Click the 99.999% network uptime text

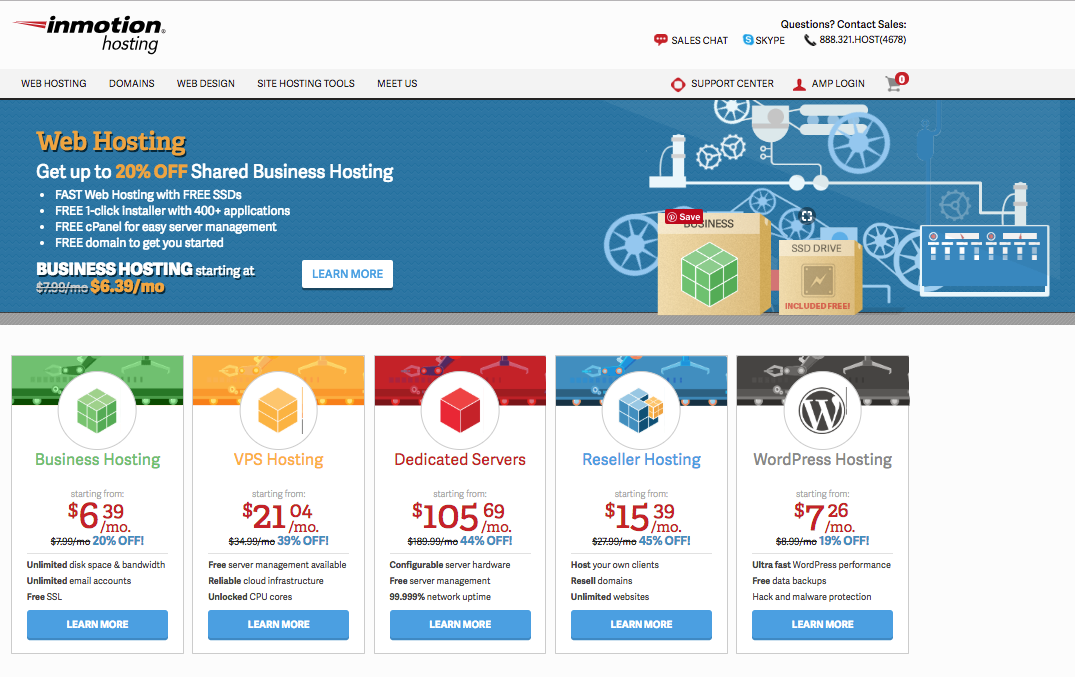tap(440, 597)
